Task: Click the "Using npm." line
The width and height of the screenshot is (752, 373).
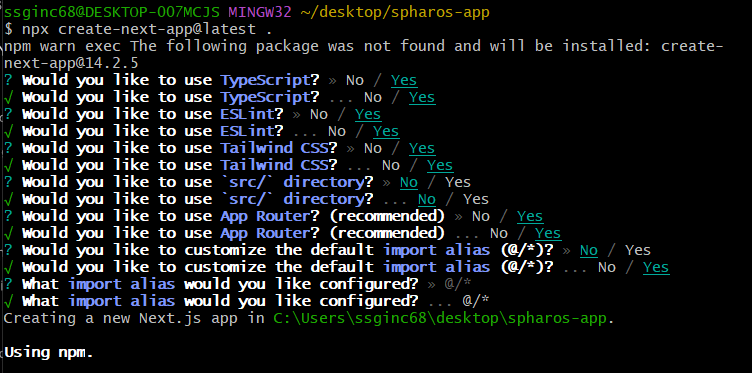Action: pos(48,353)
